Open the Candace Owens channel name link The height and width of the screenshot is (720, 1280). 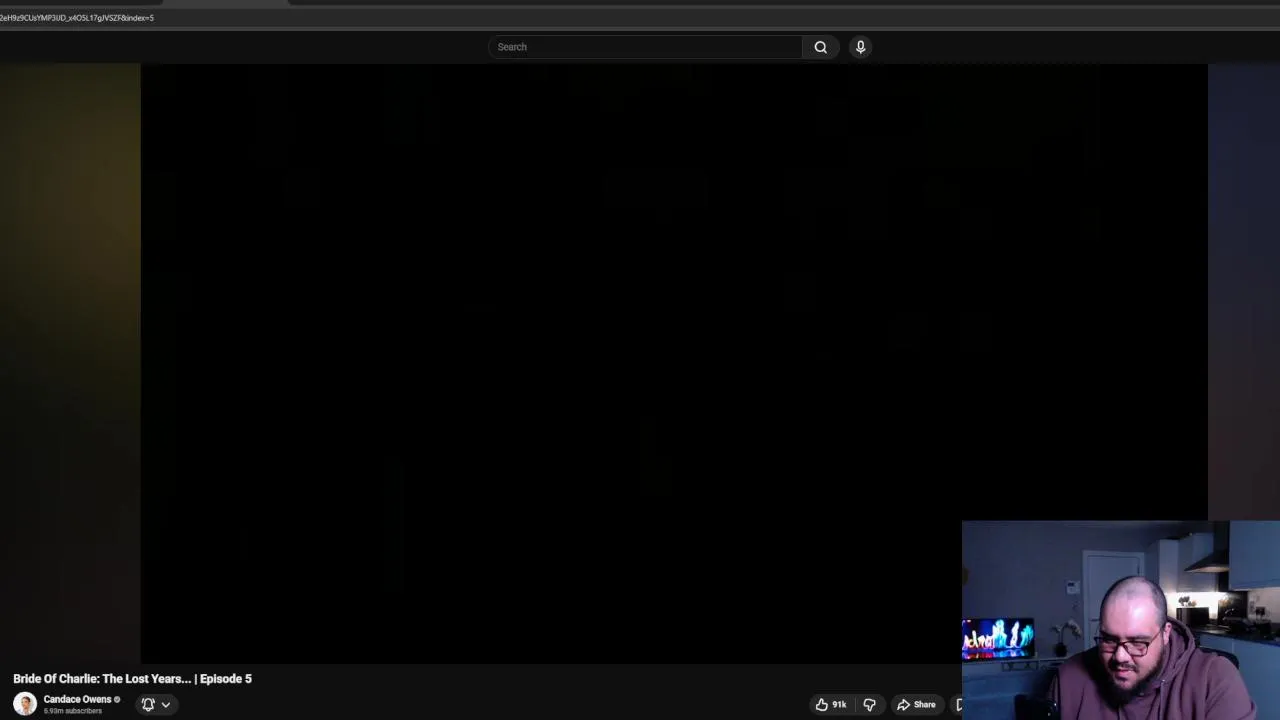(77, 699)
